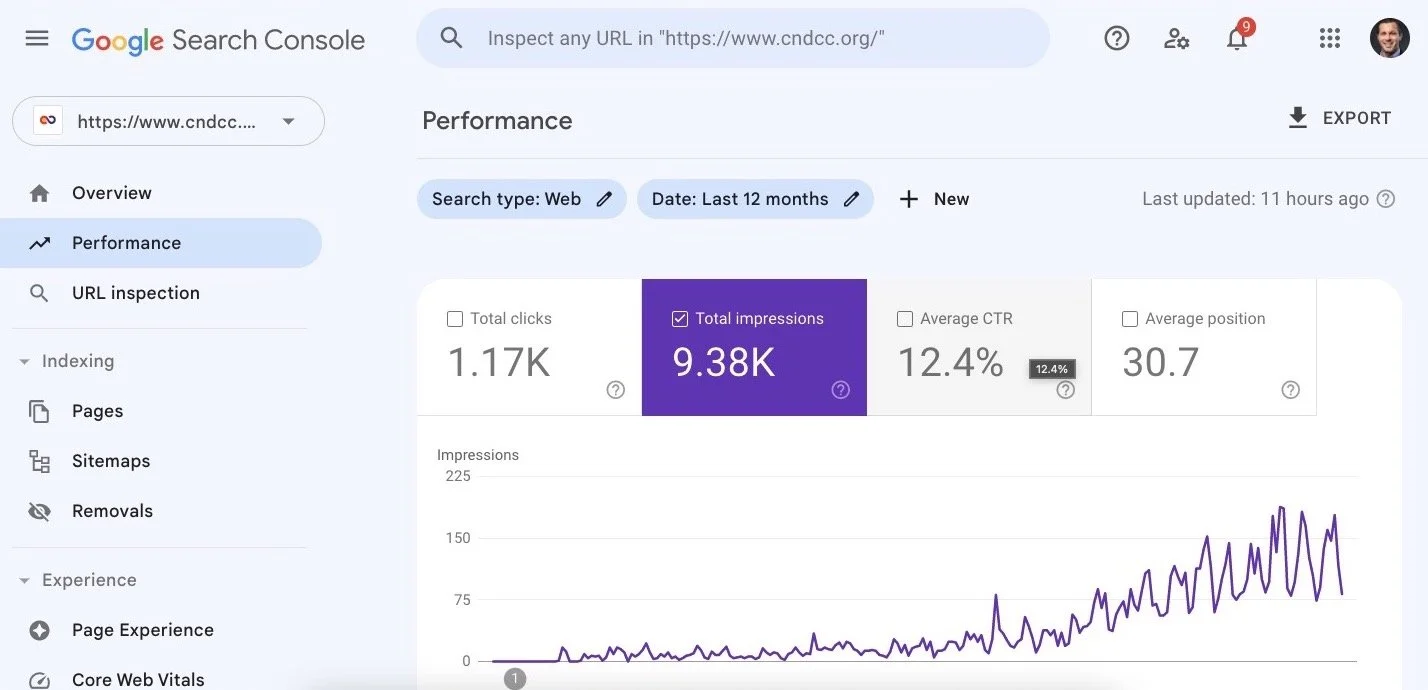The width and height of the screenshot is (1428, 690).
Task: Click the Page Experience icon
Action: coord(39,630)
